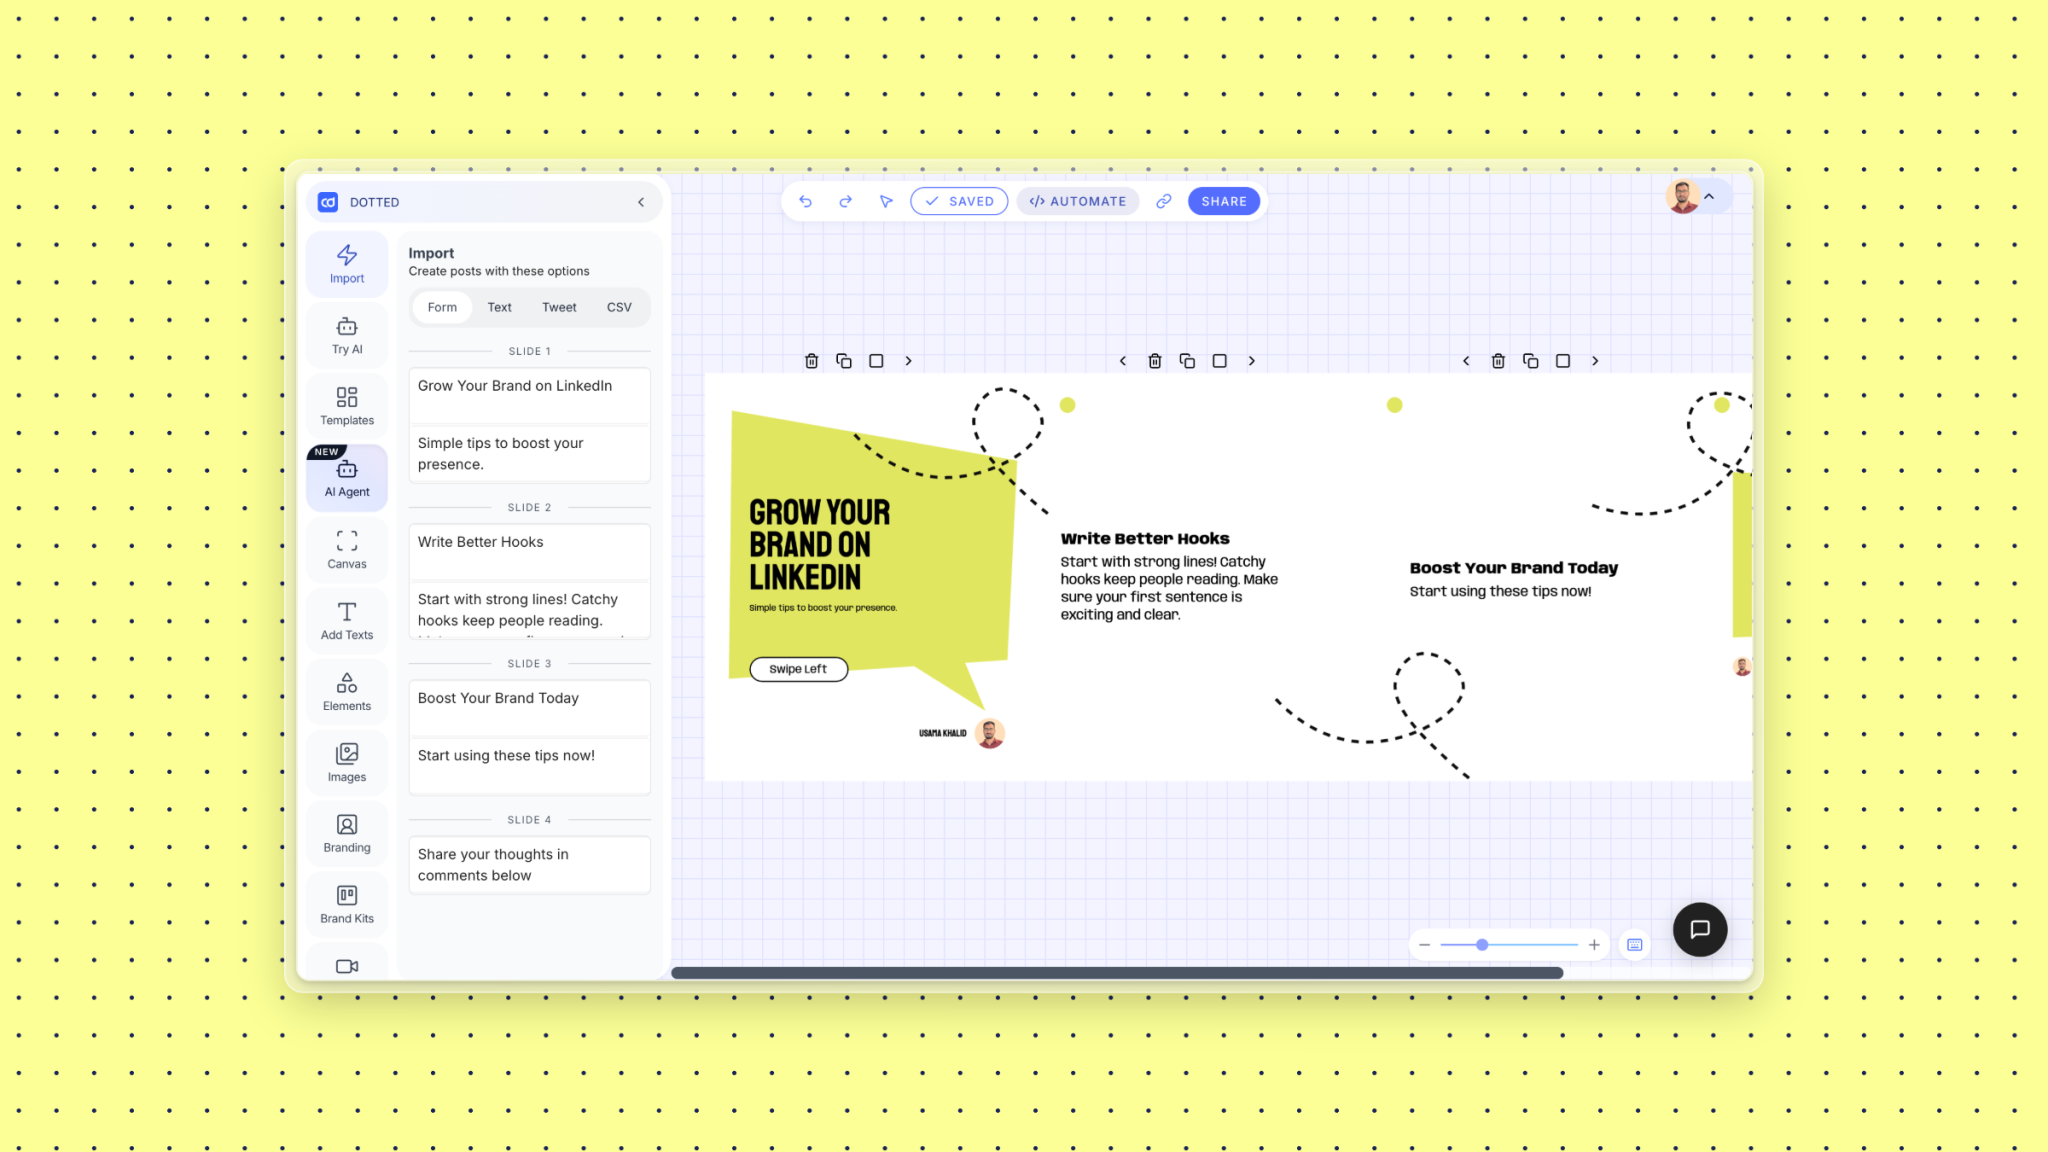The image size is (2048, 1152).
Task: Delete the first slide with trash icon
Action: coord(812,361)
